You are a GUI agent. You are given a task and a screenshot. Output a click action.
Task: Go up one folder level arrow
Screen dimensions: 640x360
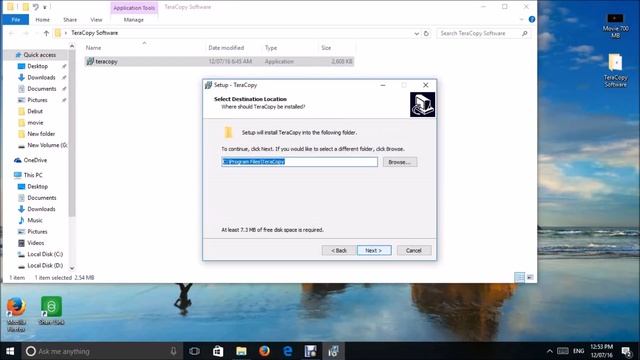coord(46,33)
